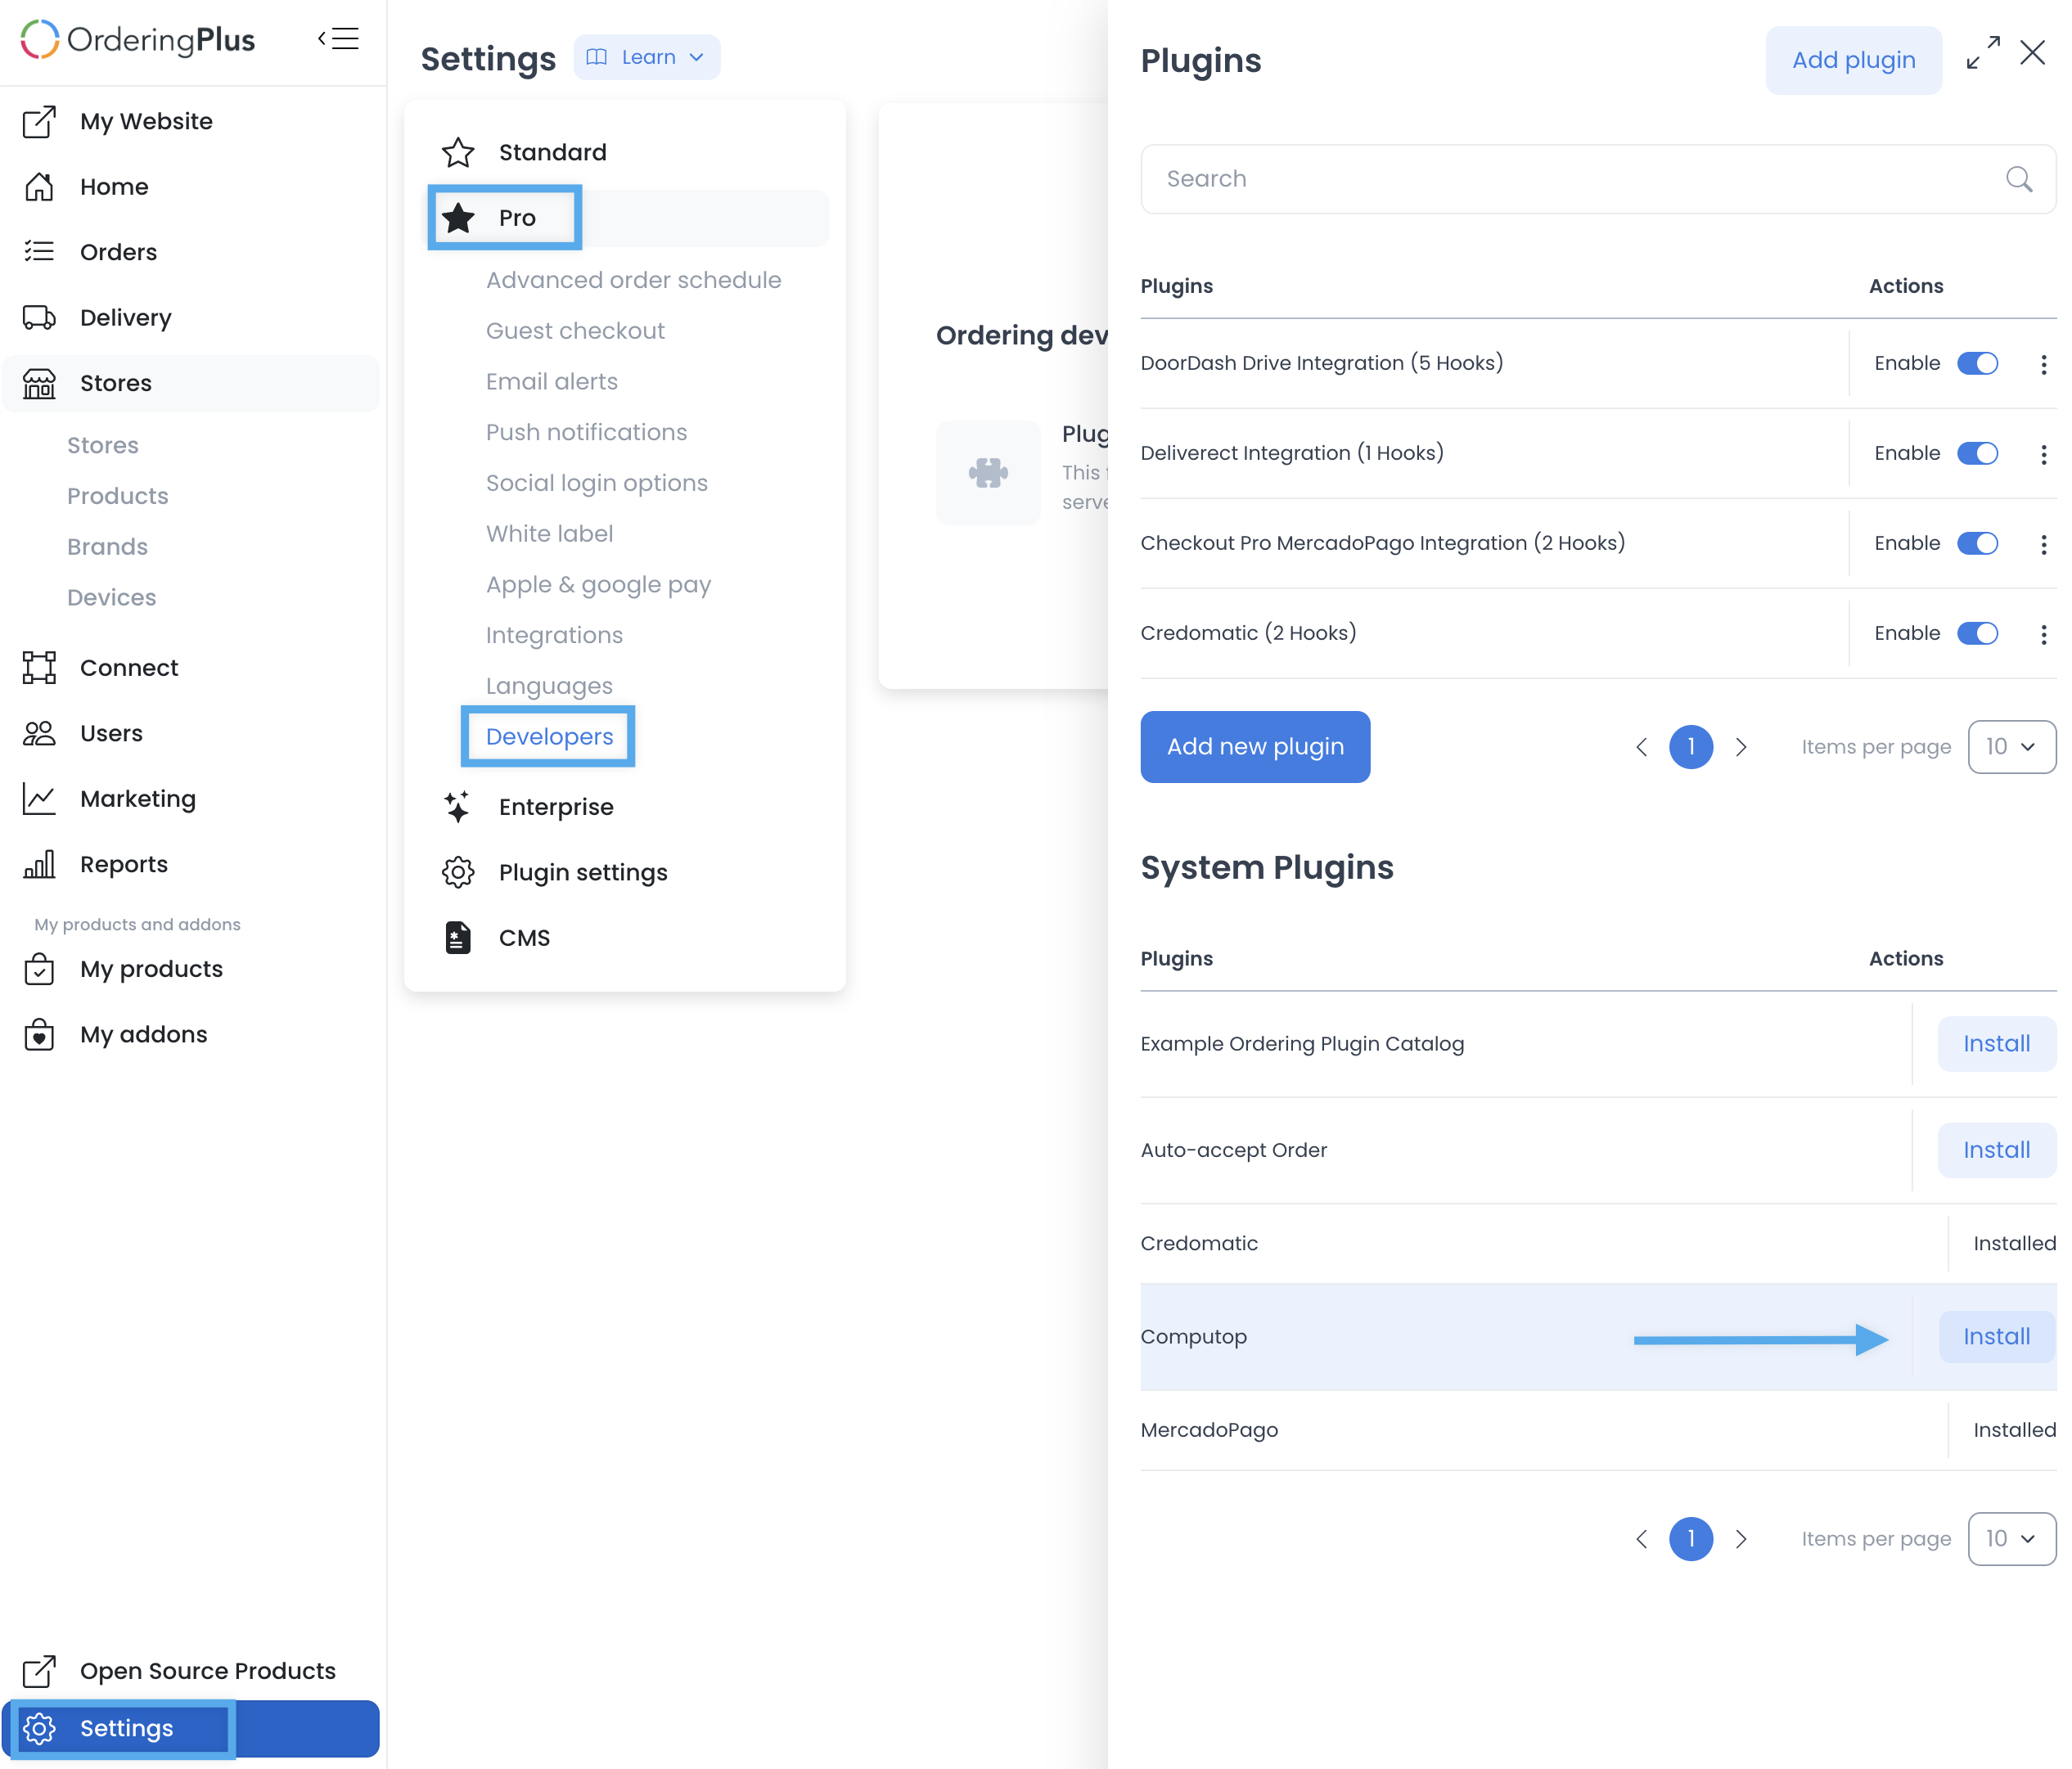2072x1769 pixels.
Task: Click the Connect nodes icon
Action: pos(39,668)
